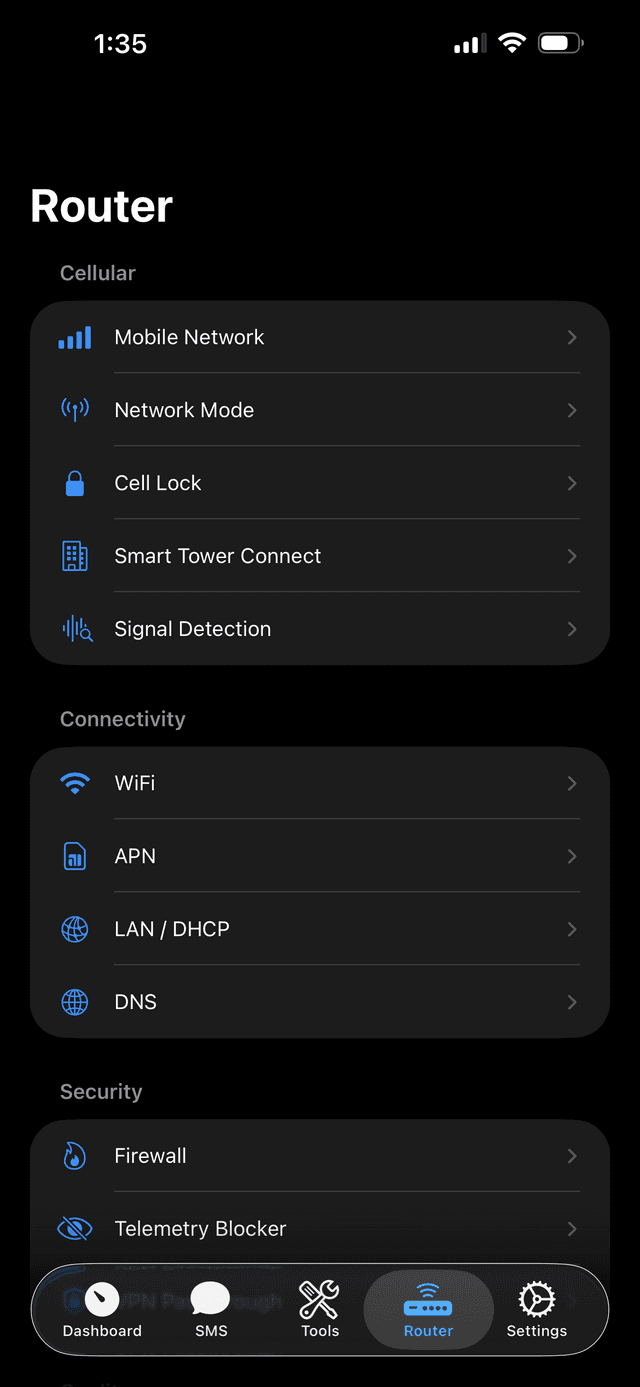640x1387 pixels.
Task: Expand the Mobile Network settings chevron
Action: (572, 337)
